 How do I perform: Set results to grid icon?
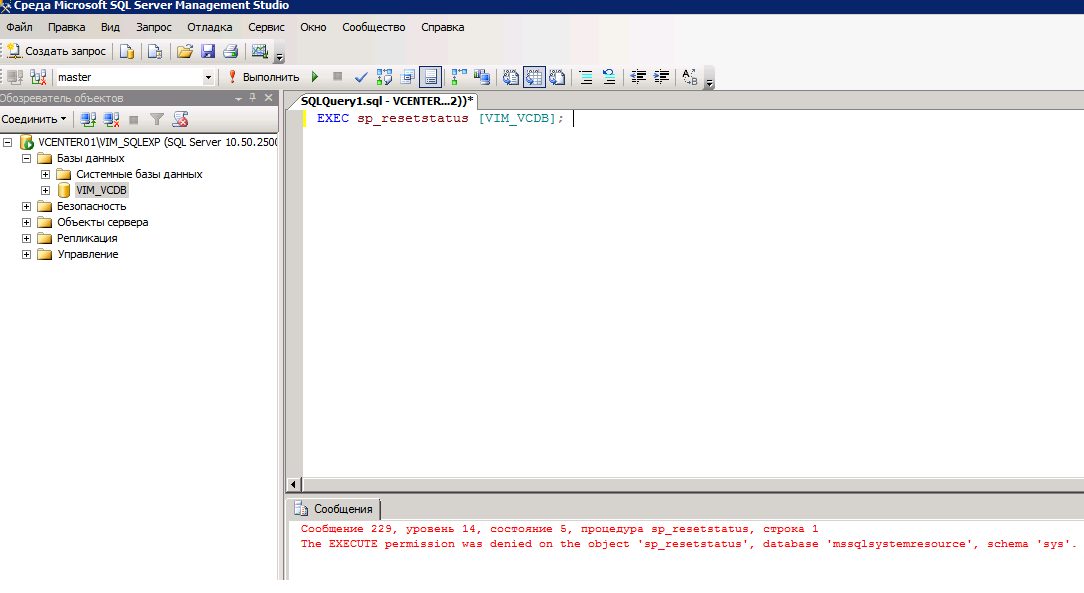pyautogui.click(x=534, y=77)
